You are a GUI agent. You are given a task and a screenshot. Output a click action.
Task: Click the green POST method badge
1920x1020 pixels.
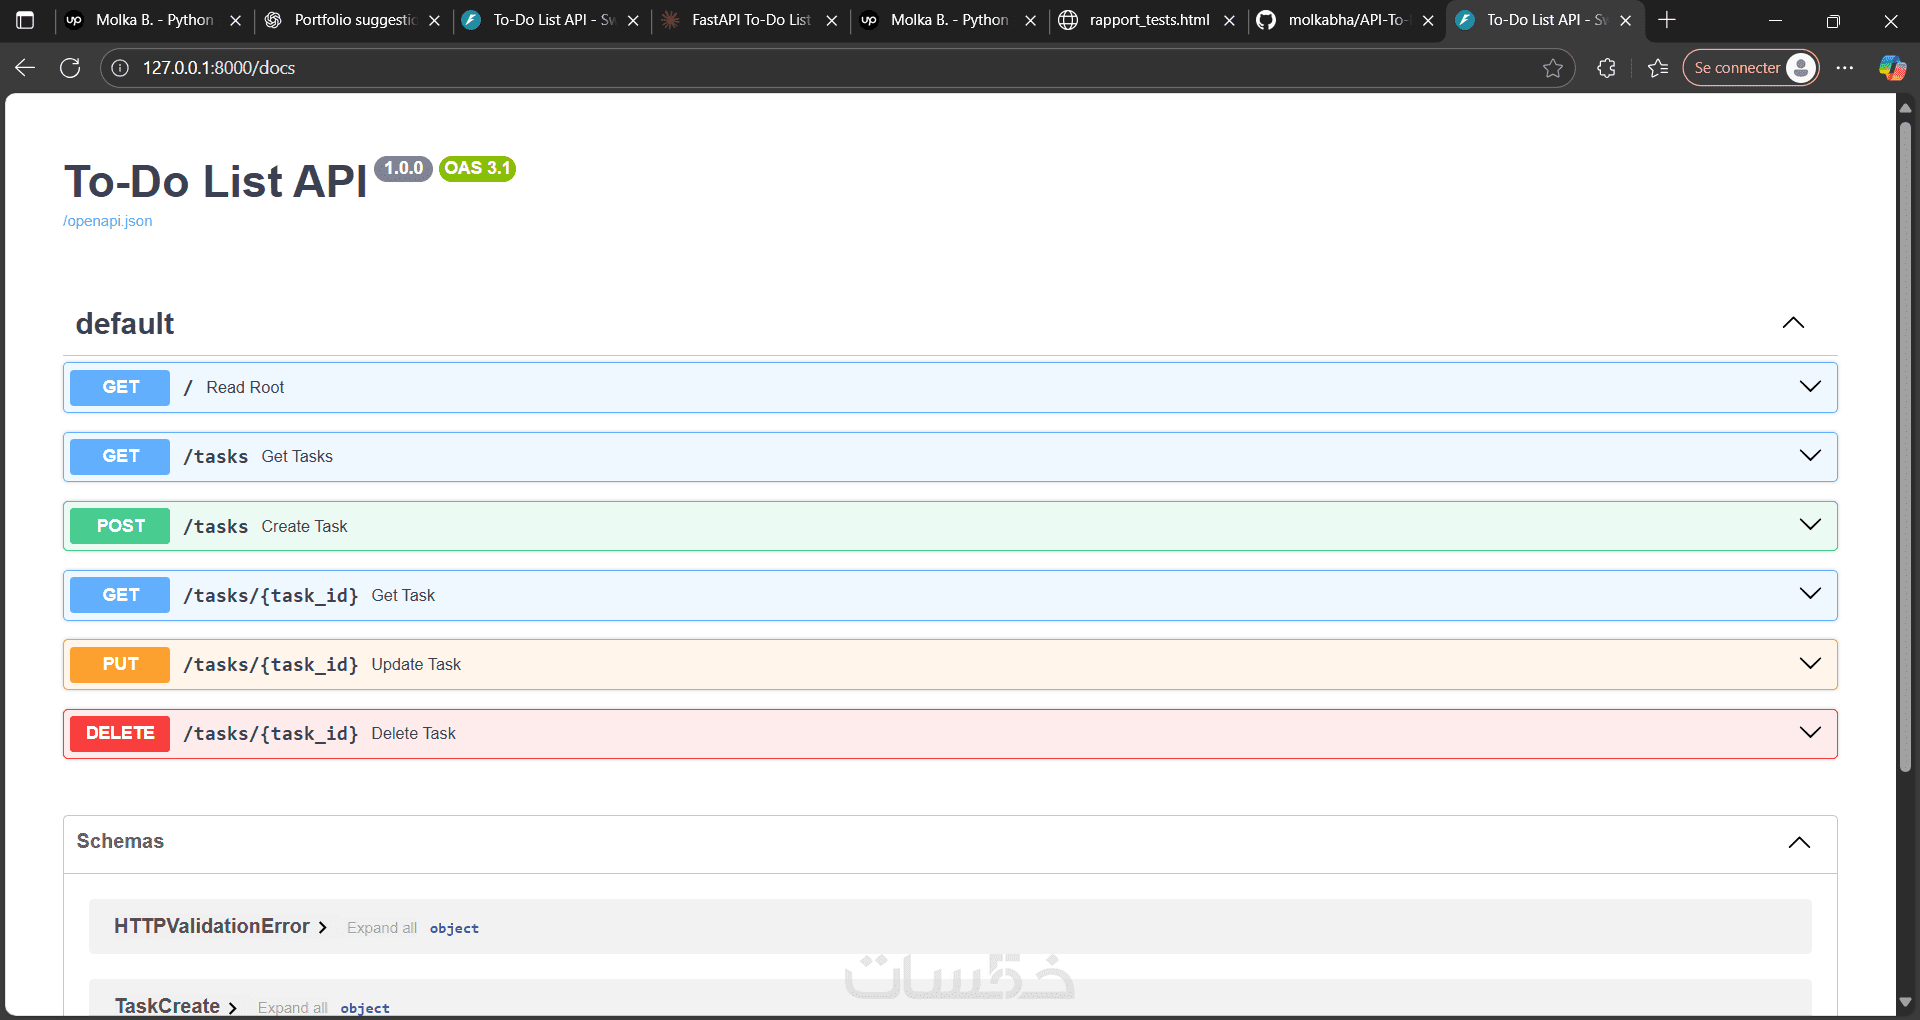(120, 526)
